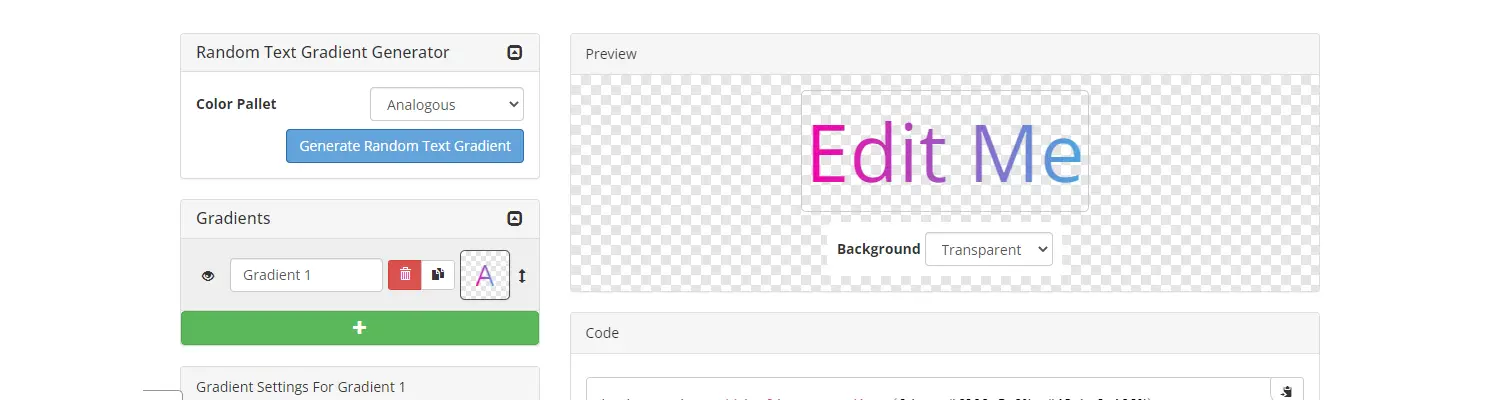
Task: Click Generate Random Text Gradient button
Action: 405,146
